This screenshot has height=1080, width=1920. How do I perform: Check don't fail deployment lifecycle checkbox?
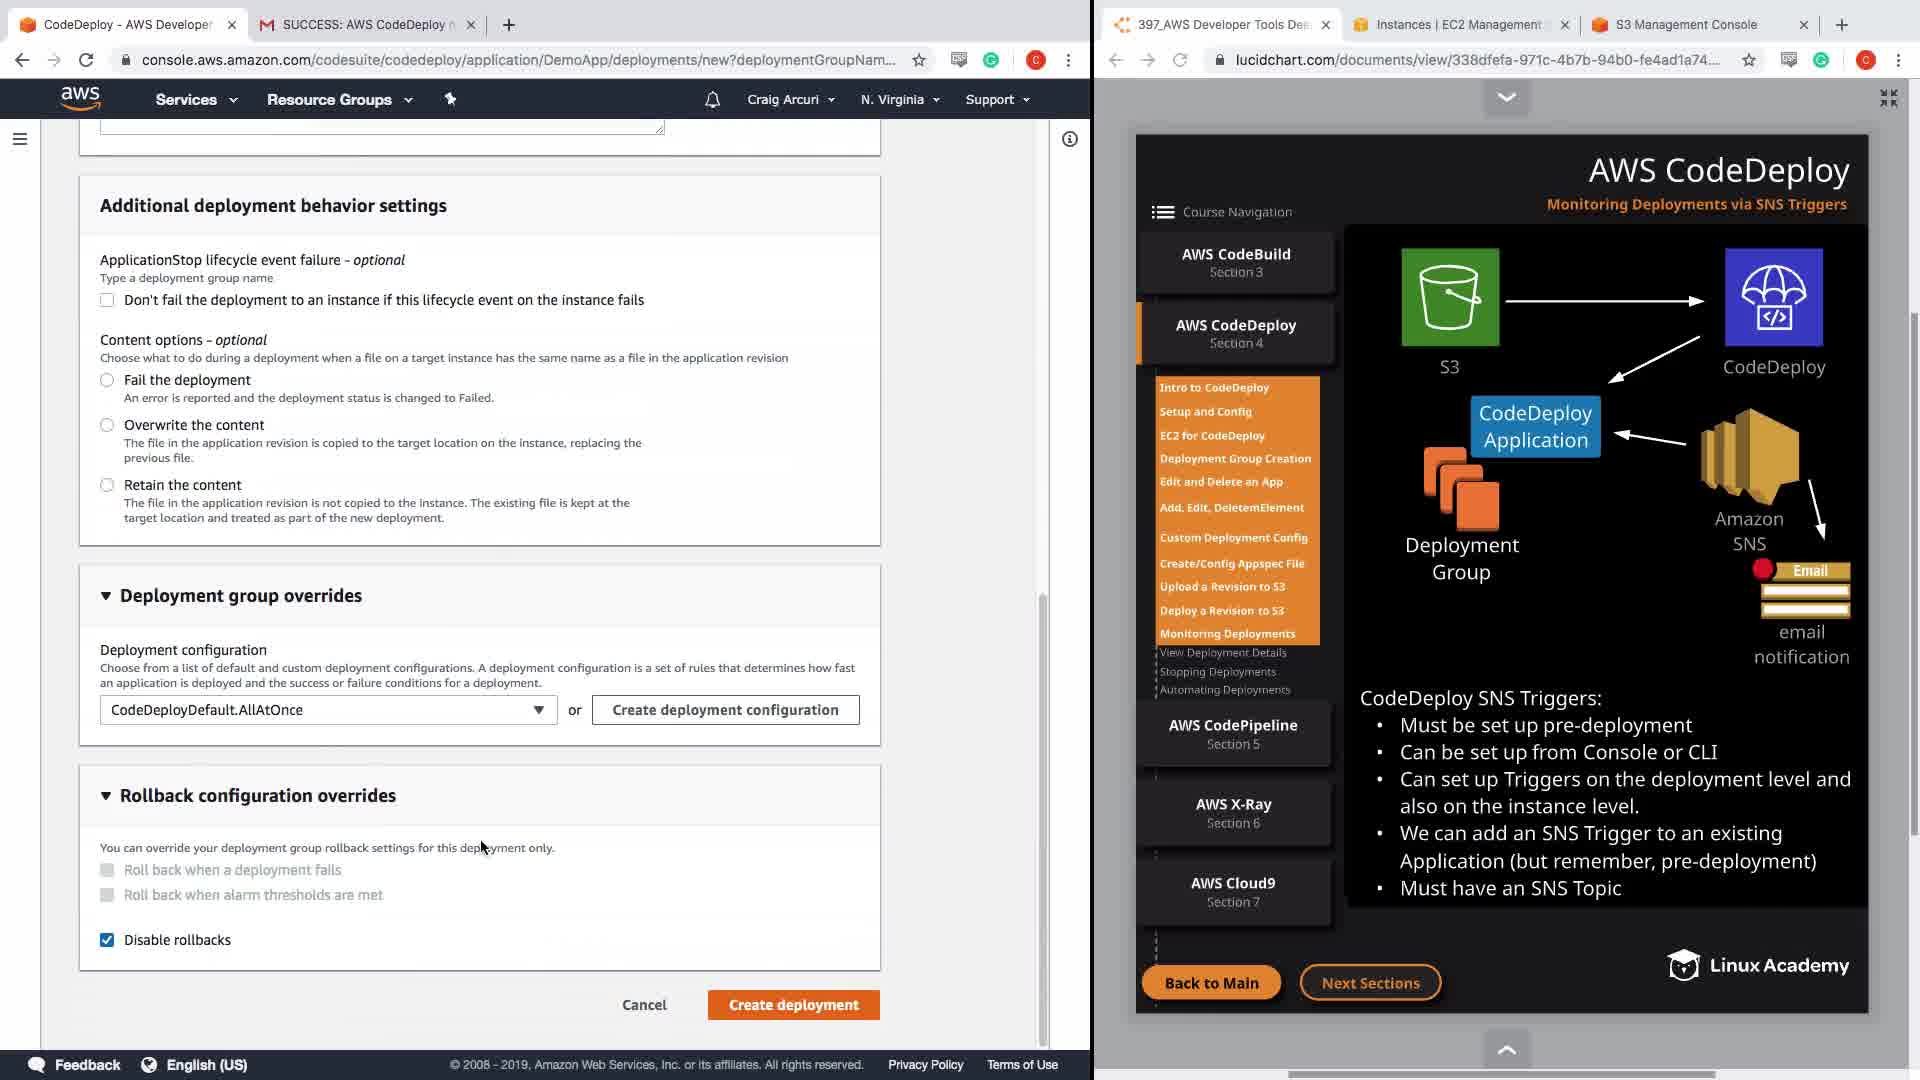pos(107,300)
